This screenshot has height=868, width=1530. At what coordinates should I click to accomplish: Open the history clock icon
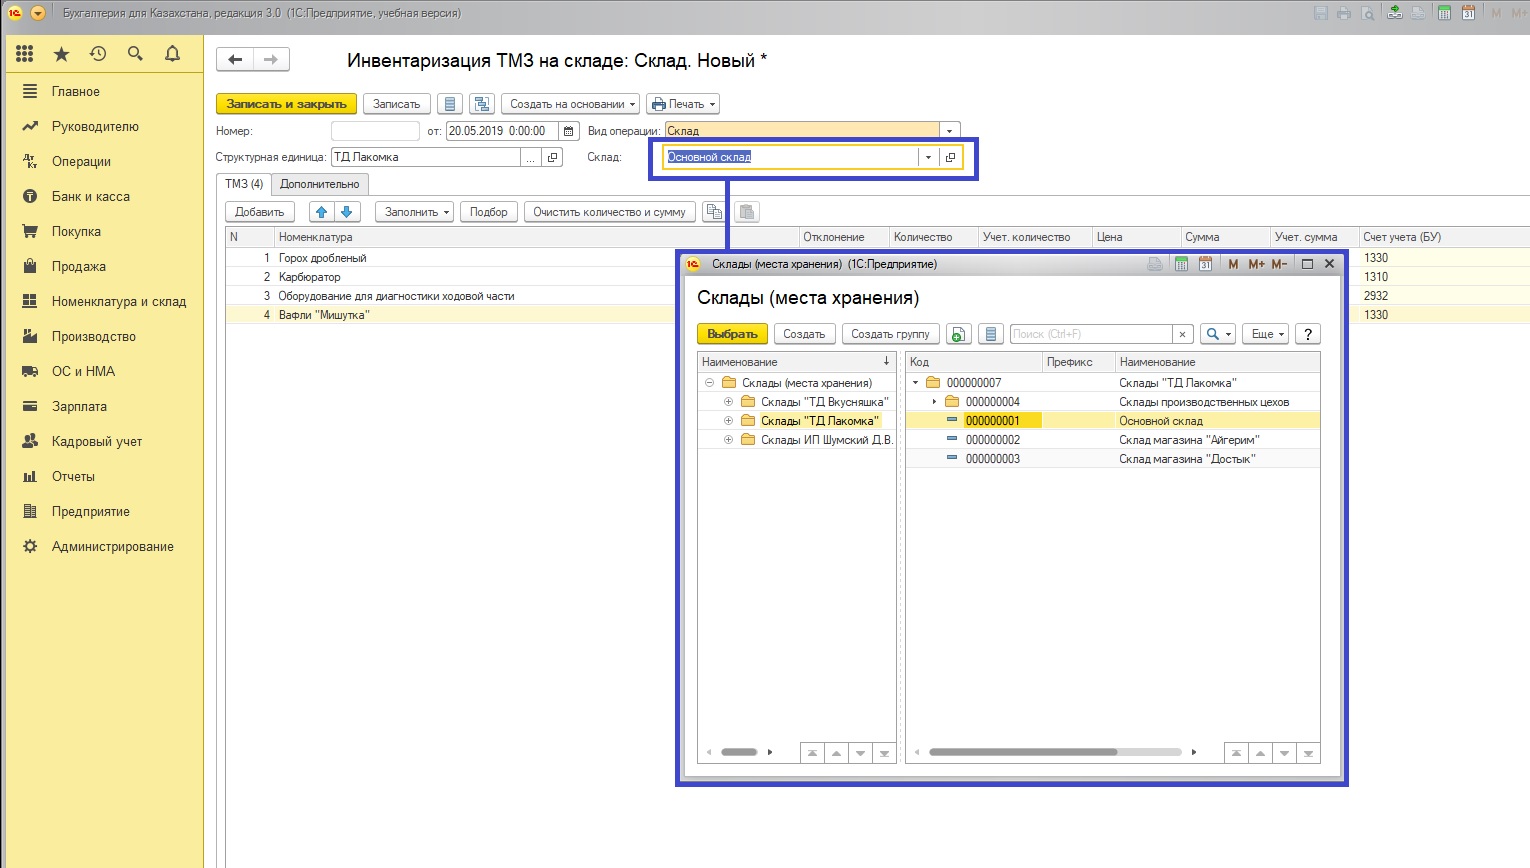pyautogui.click(x=98, y=54)
